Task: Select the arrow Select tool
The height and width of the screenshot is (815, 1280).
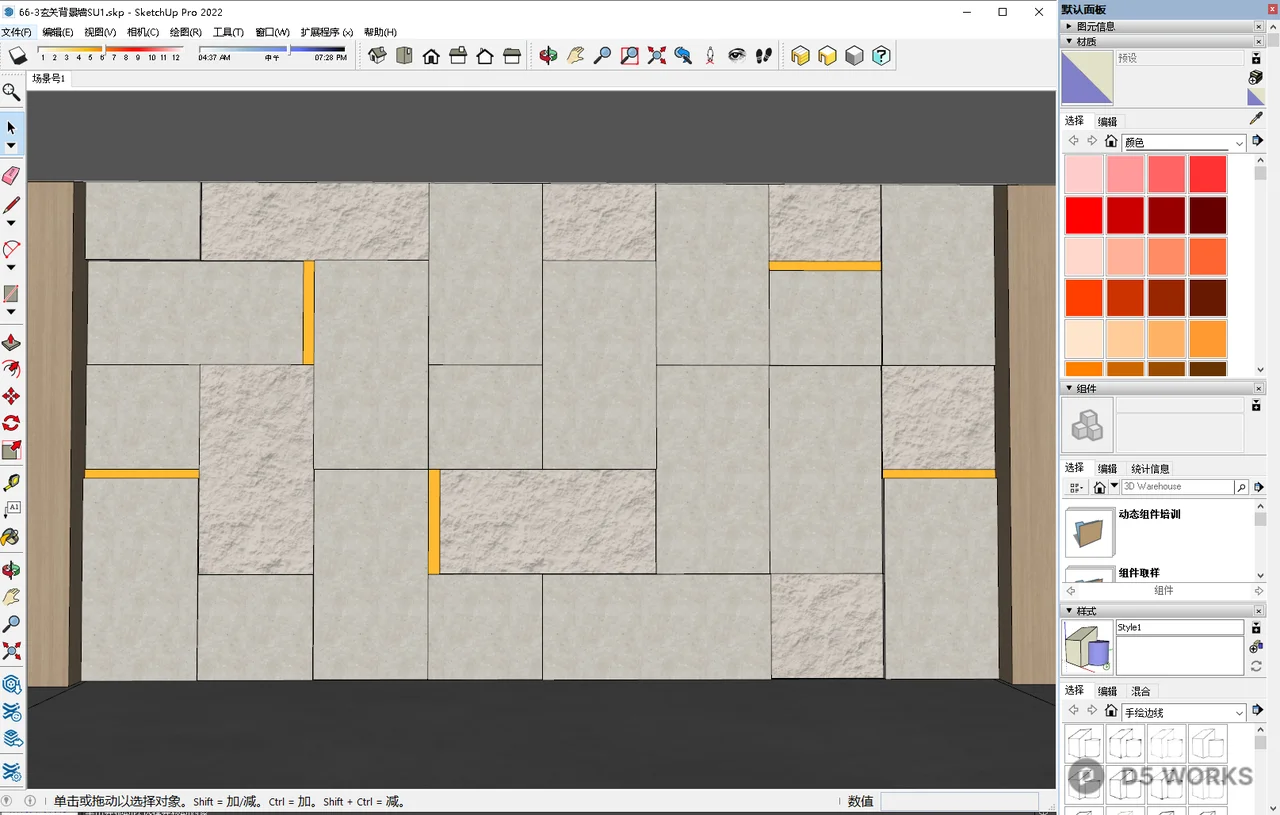Action: 11,128
